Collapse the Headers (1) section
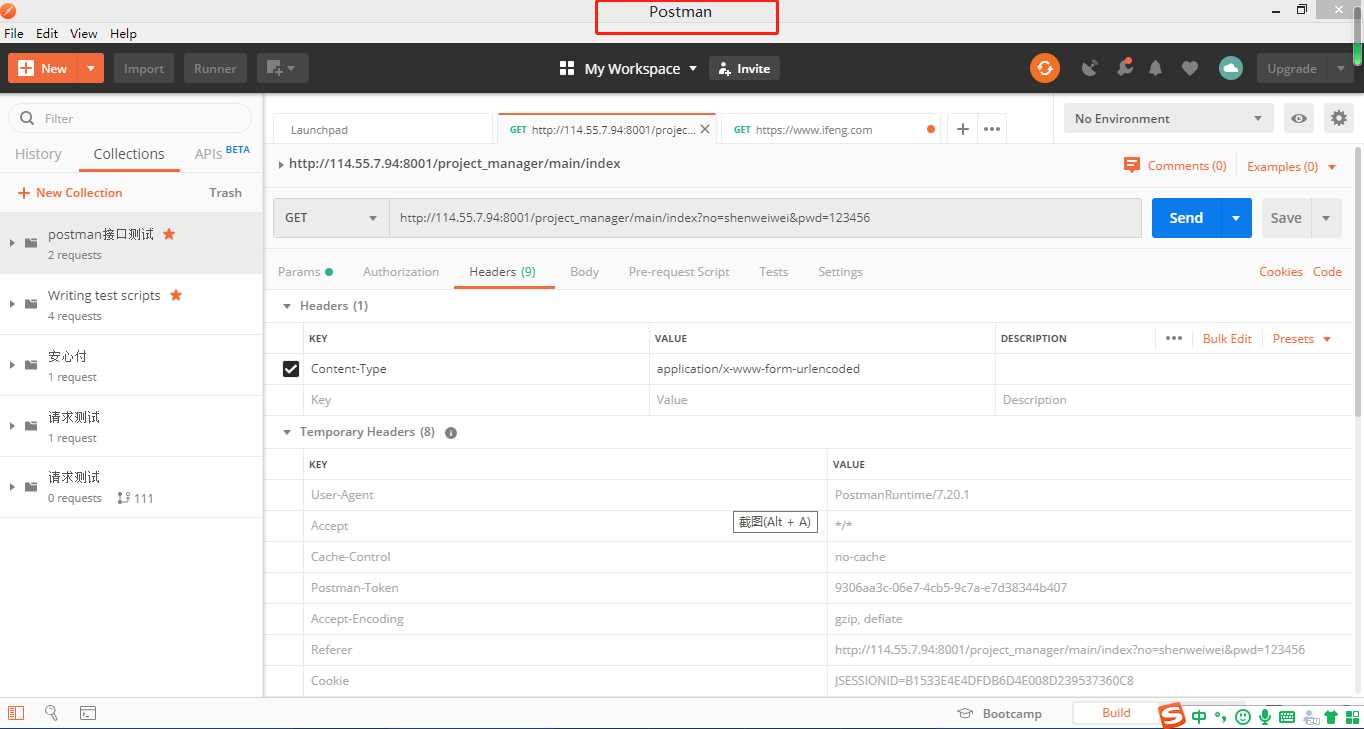This screenshot has width=1364, height=729. (x=287, y=306)
